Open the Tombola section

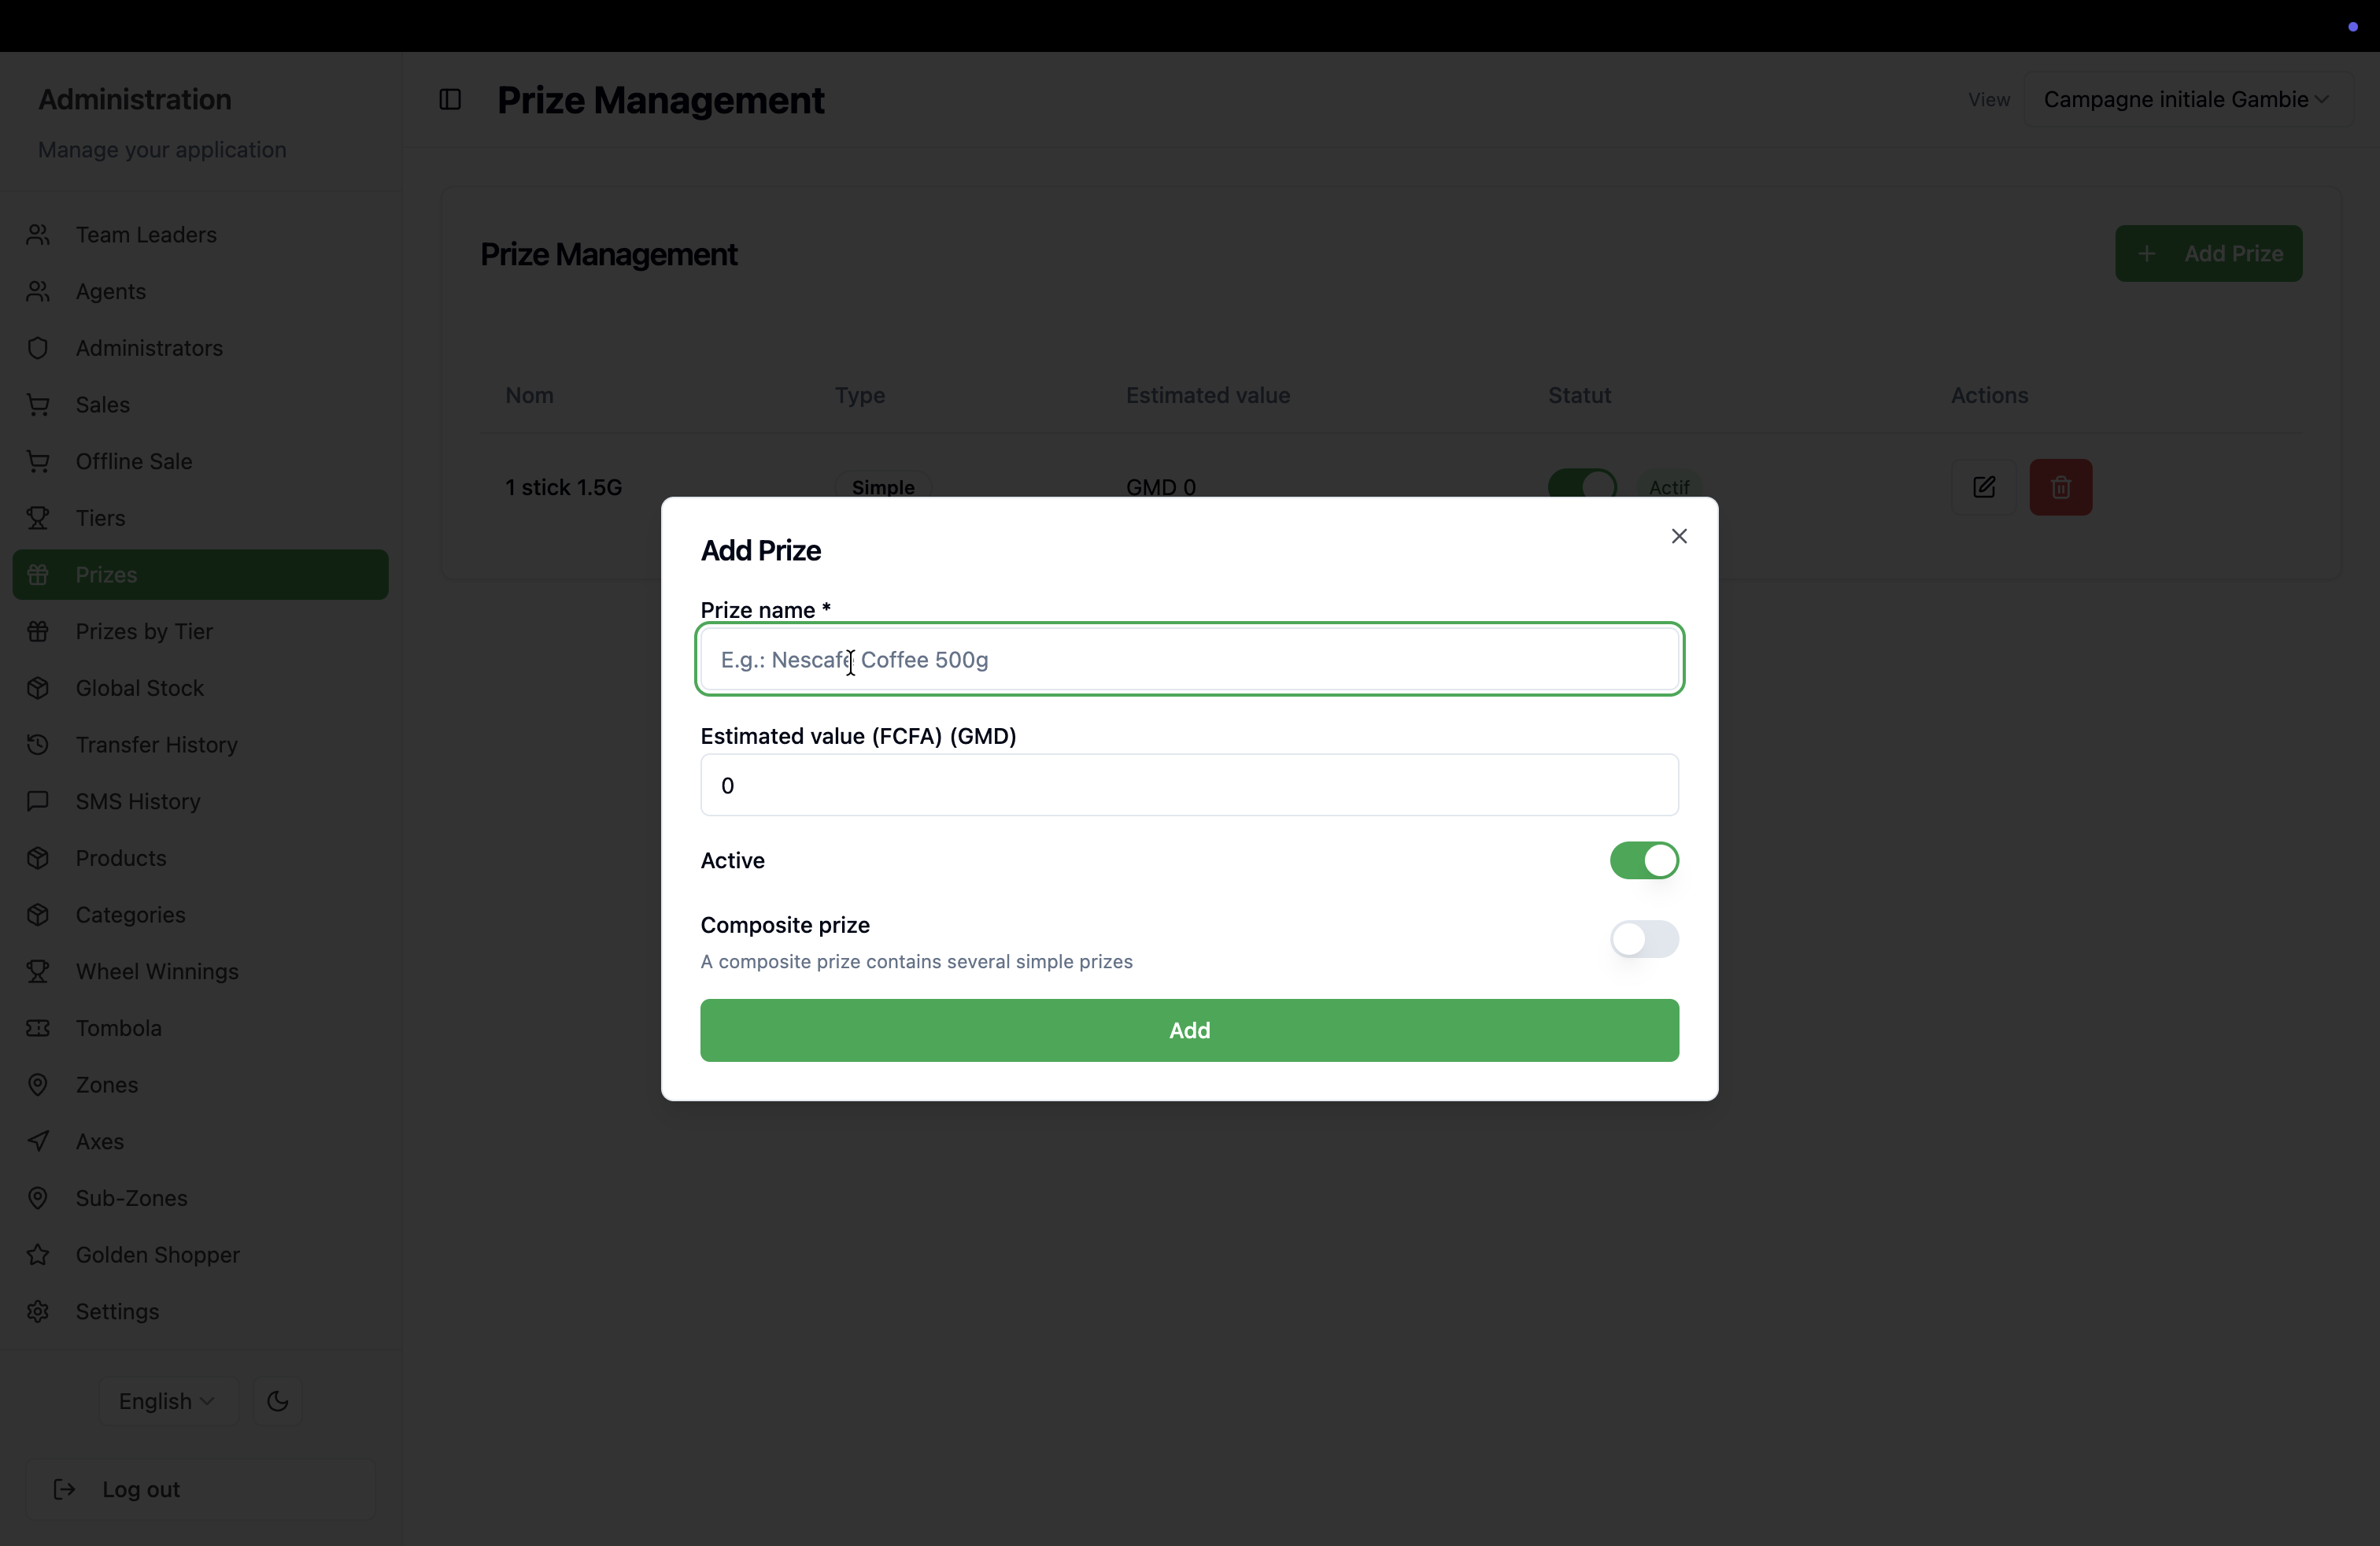(x=200, y=1028)
